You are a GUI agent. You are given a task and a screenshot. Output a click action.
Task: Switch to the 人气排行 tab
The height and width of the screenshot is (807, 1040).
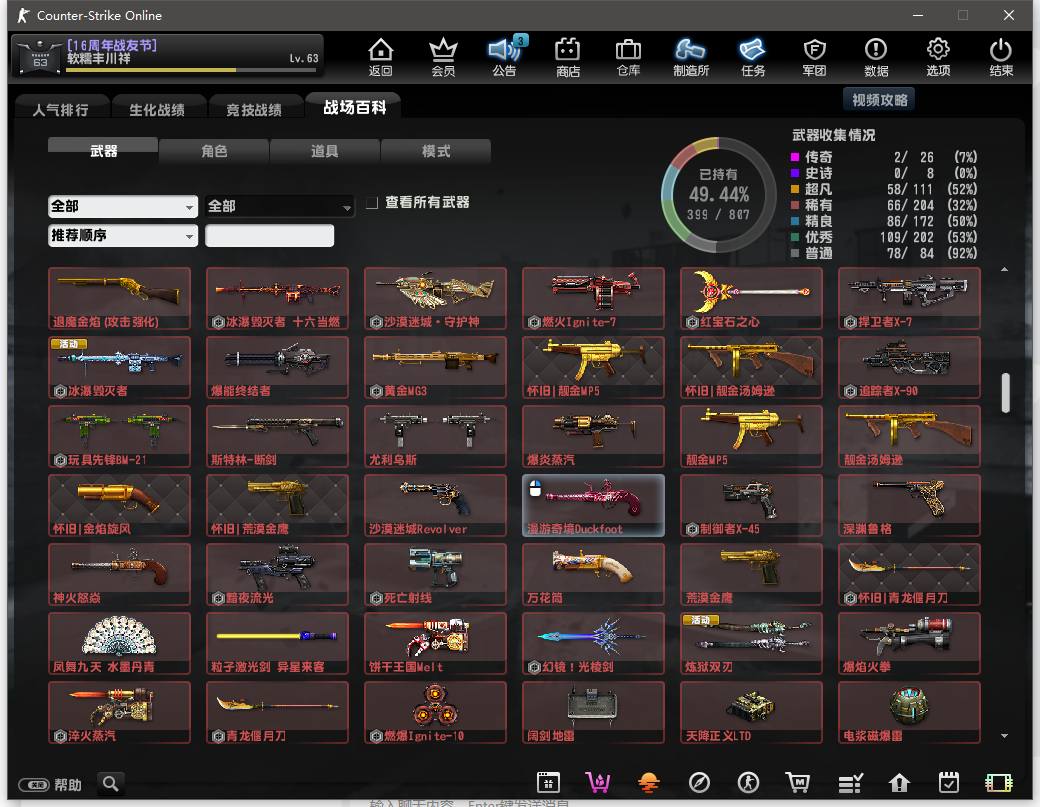point(61,109)
